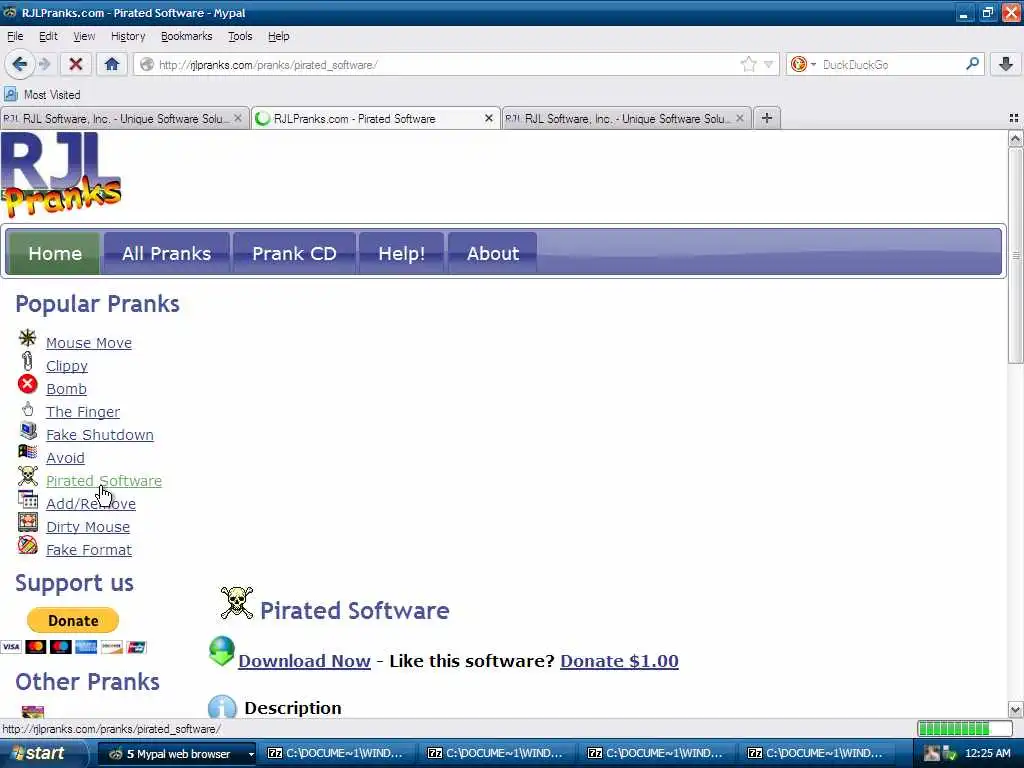Open the Pirated Software sidebar link
This screenshot has width=1024, height=768.
[104, 481]
